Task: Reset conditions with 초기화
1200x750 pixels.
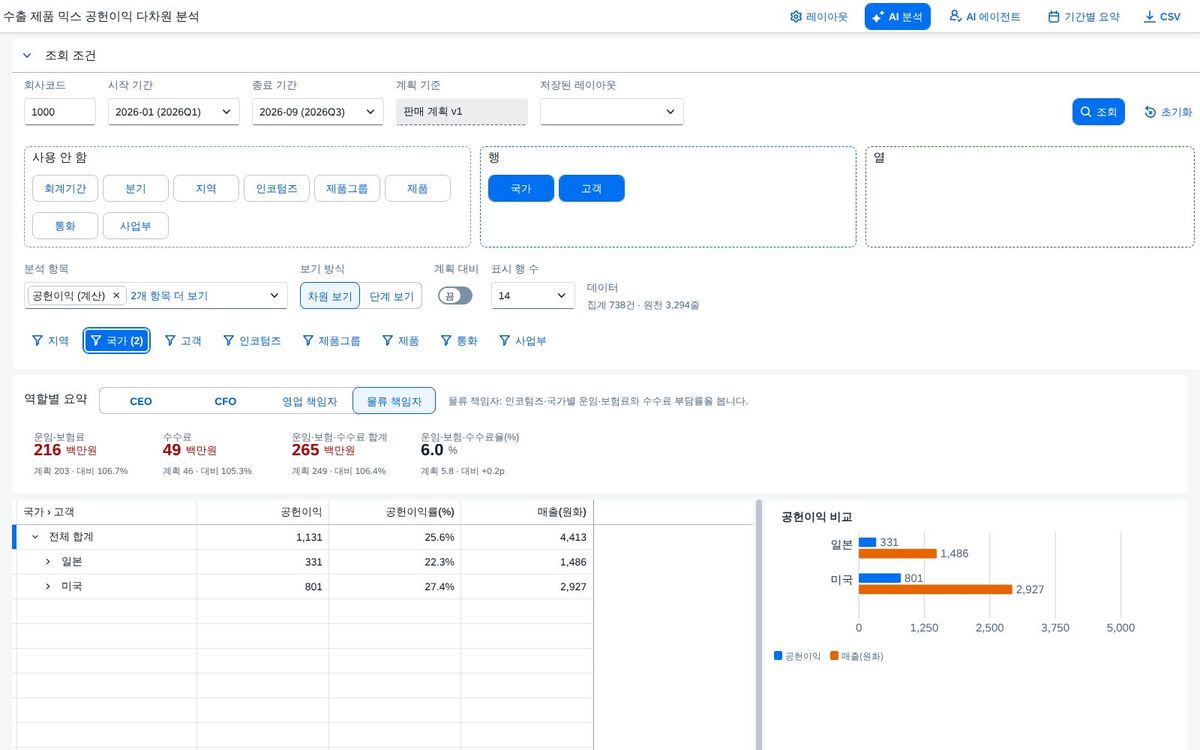Action: [x=1168, y=112]
